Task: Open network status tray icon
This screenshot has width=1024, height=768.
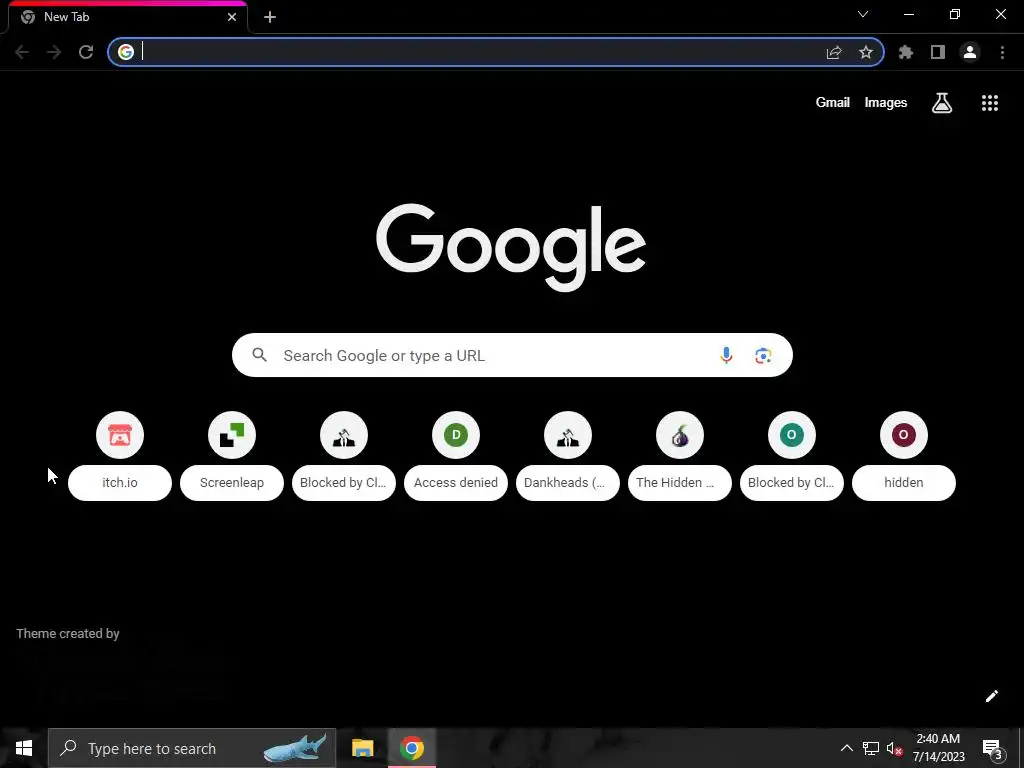Action: (x=871, y=748)
